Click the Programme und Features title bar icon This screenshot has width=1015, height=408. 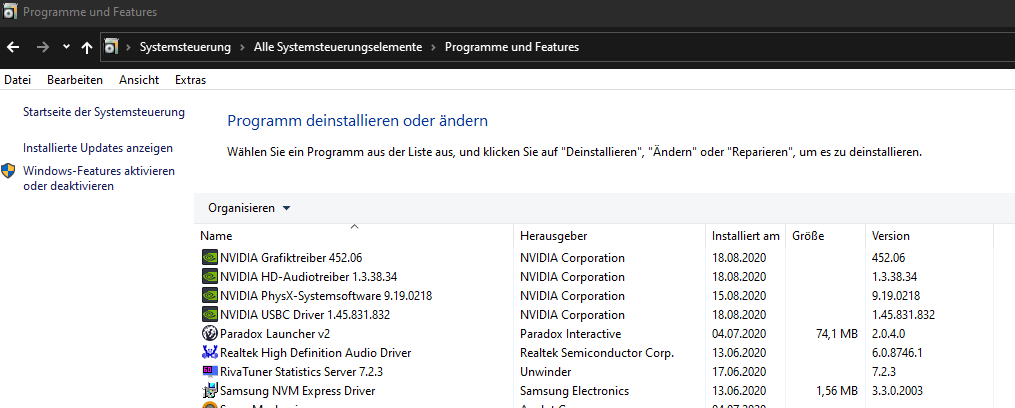(10, 12)
